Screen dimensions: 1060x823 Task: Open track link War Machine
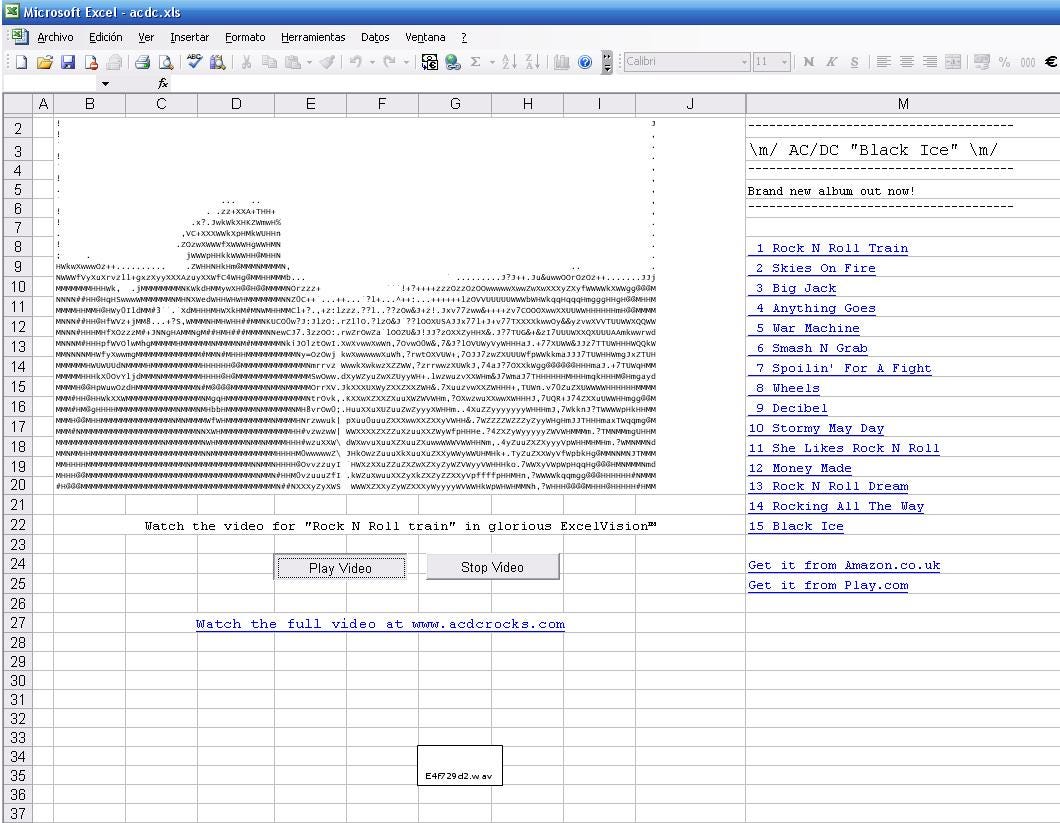point(804,328)
